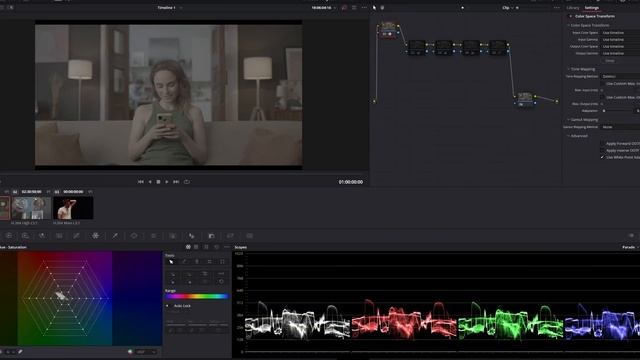Toggle Apply Inverse OOTF checkbox

pyautogui.click(x=602, y=150)
